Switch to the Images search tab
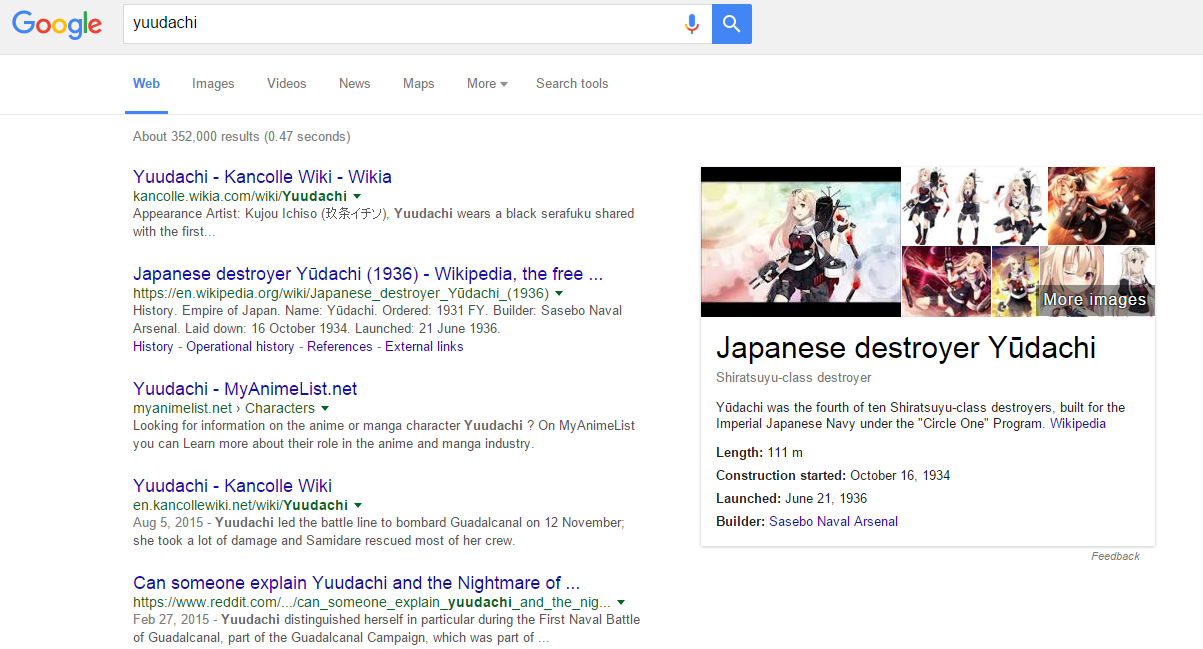This screenshot has height=649, width=1203. point(213,84)
